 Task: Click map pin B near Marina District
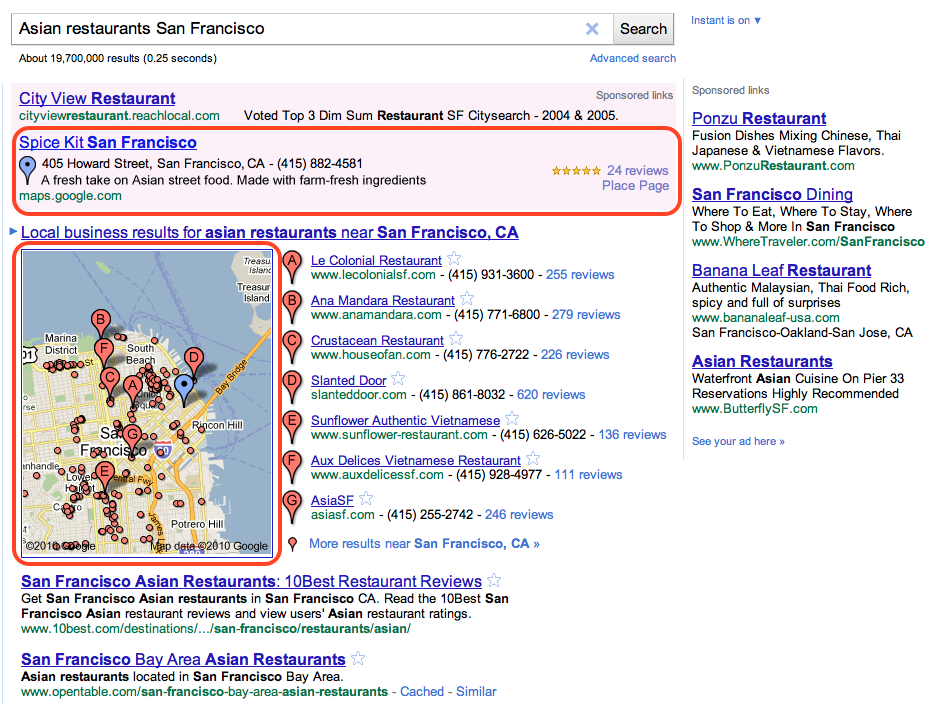[x=101, y=325]
